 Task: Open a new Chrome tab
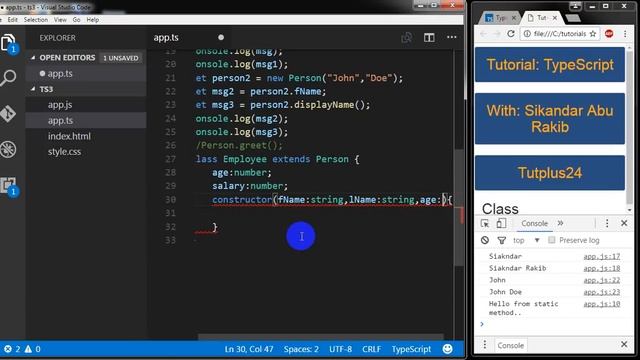point(573,18)
